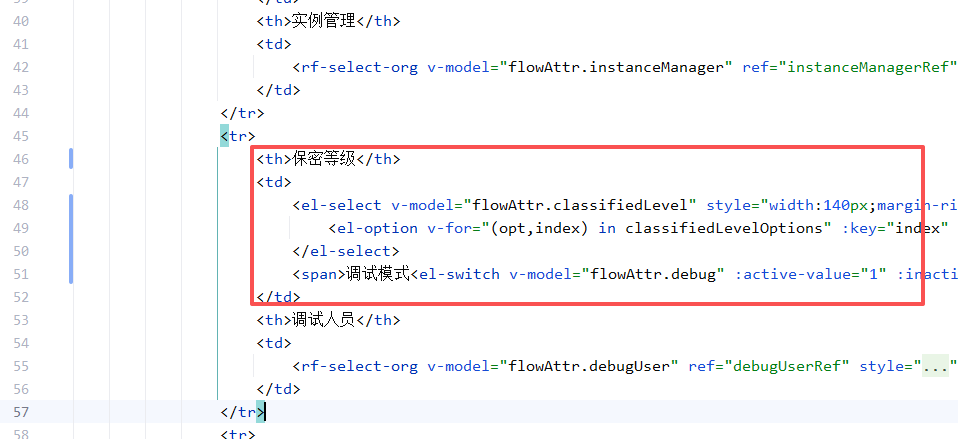Place cursor on the 保密等级 header text

point(324,159)
